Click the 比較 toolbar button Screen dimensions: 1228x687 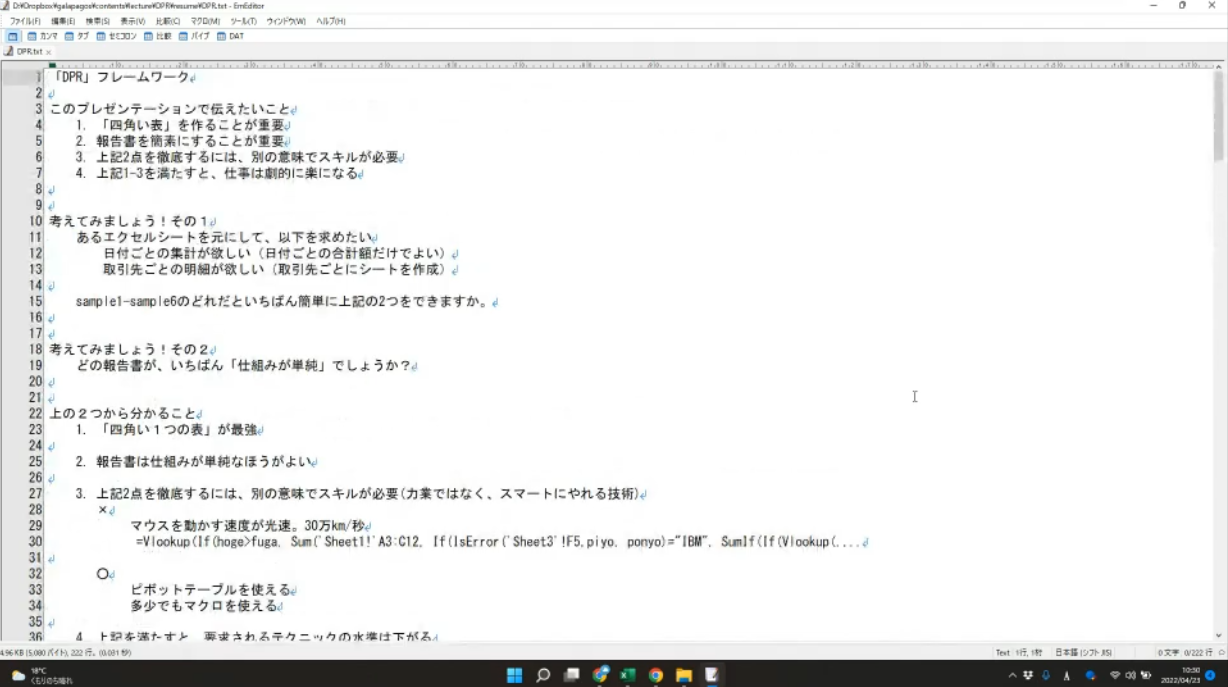coord(158,36)
